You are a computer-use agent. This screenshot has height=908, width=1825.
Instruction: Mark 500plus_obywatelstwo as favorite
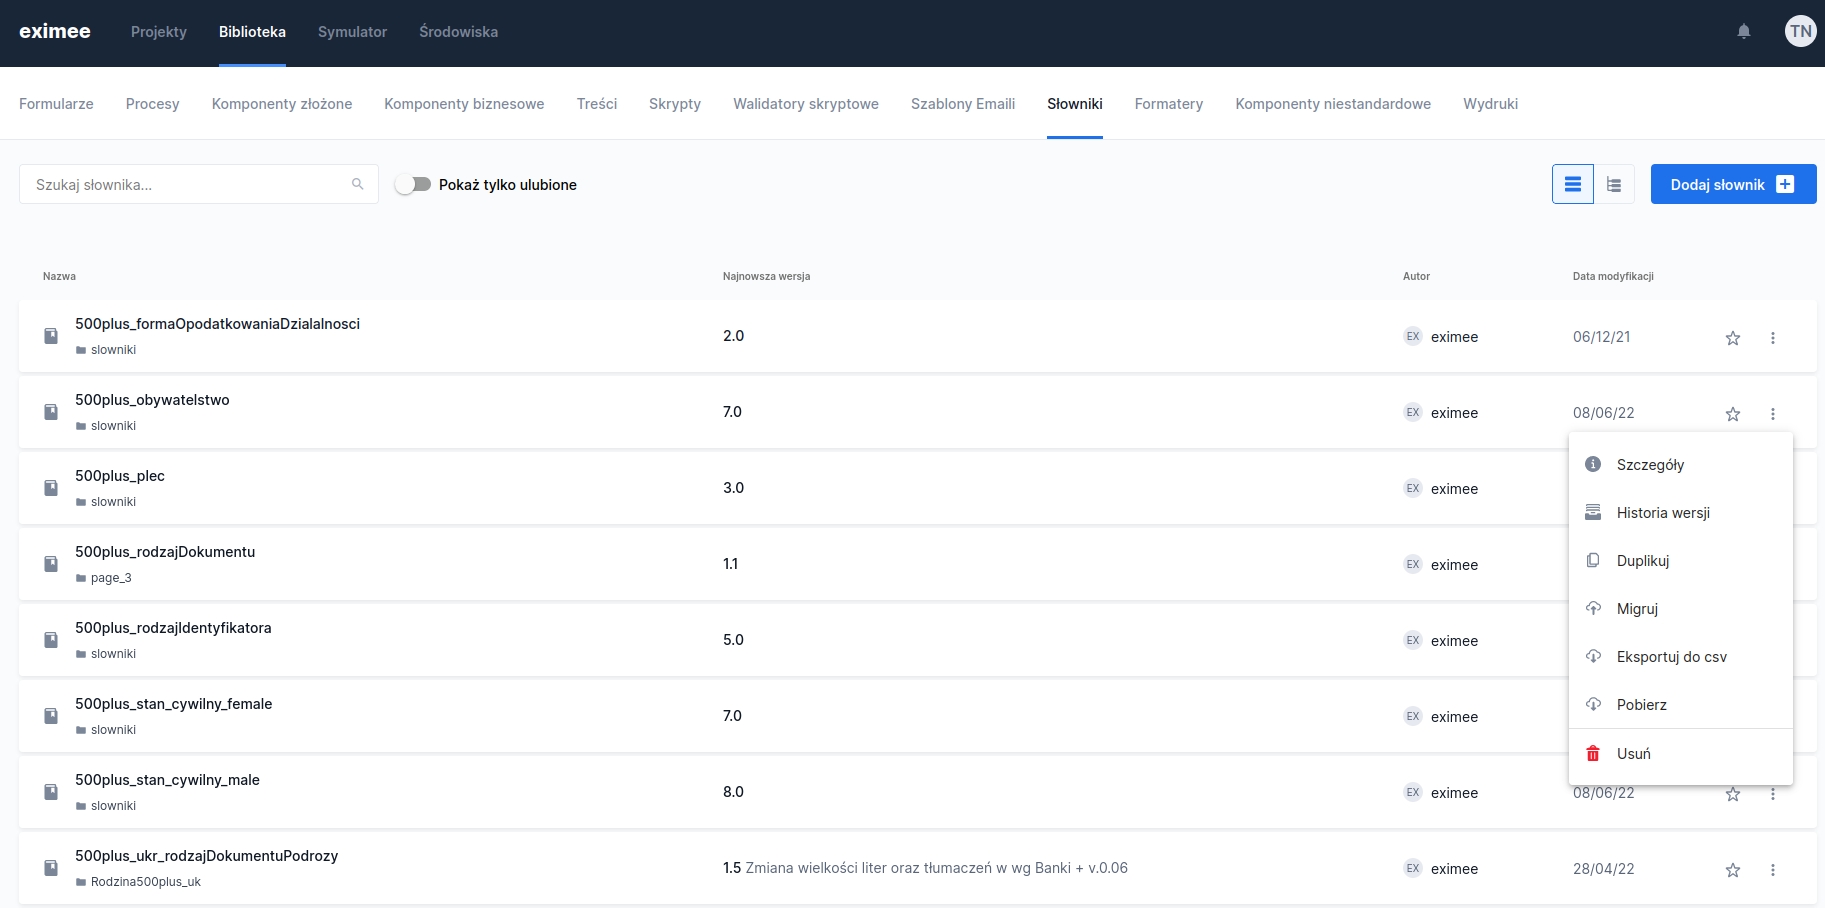click(1732, 414)
